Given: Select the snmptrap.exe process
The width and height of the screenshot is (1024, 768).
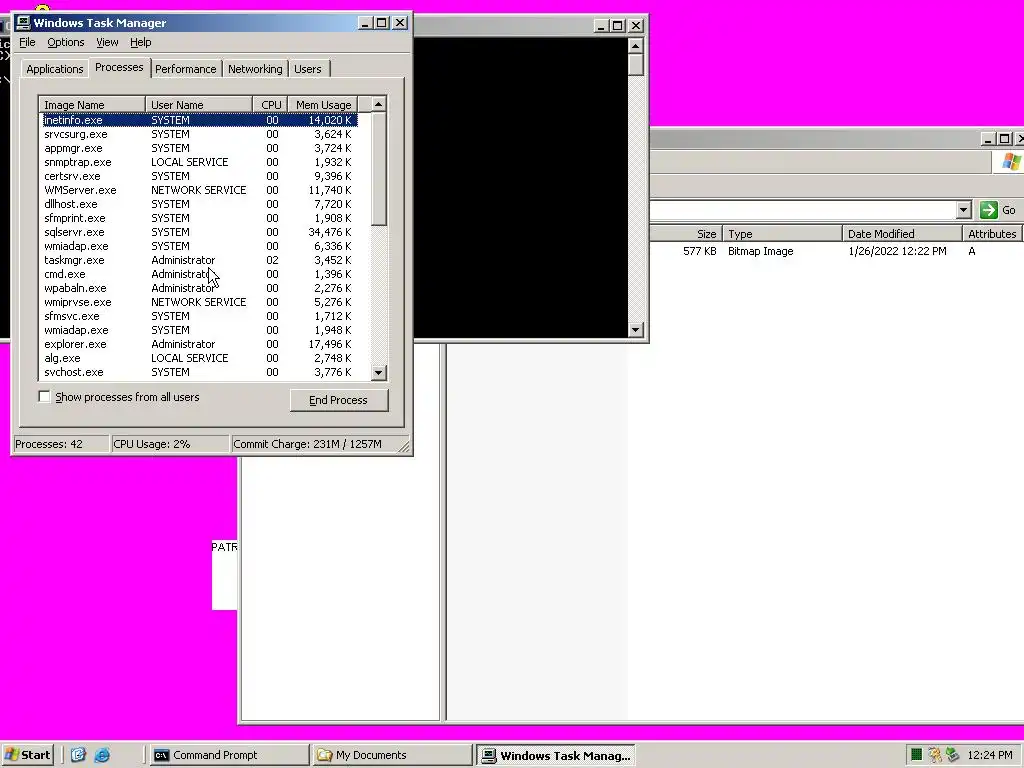Looking at the screenshot, I should coord(78,162).
